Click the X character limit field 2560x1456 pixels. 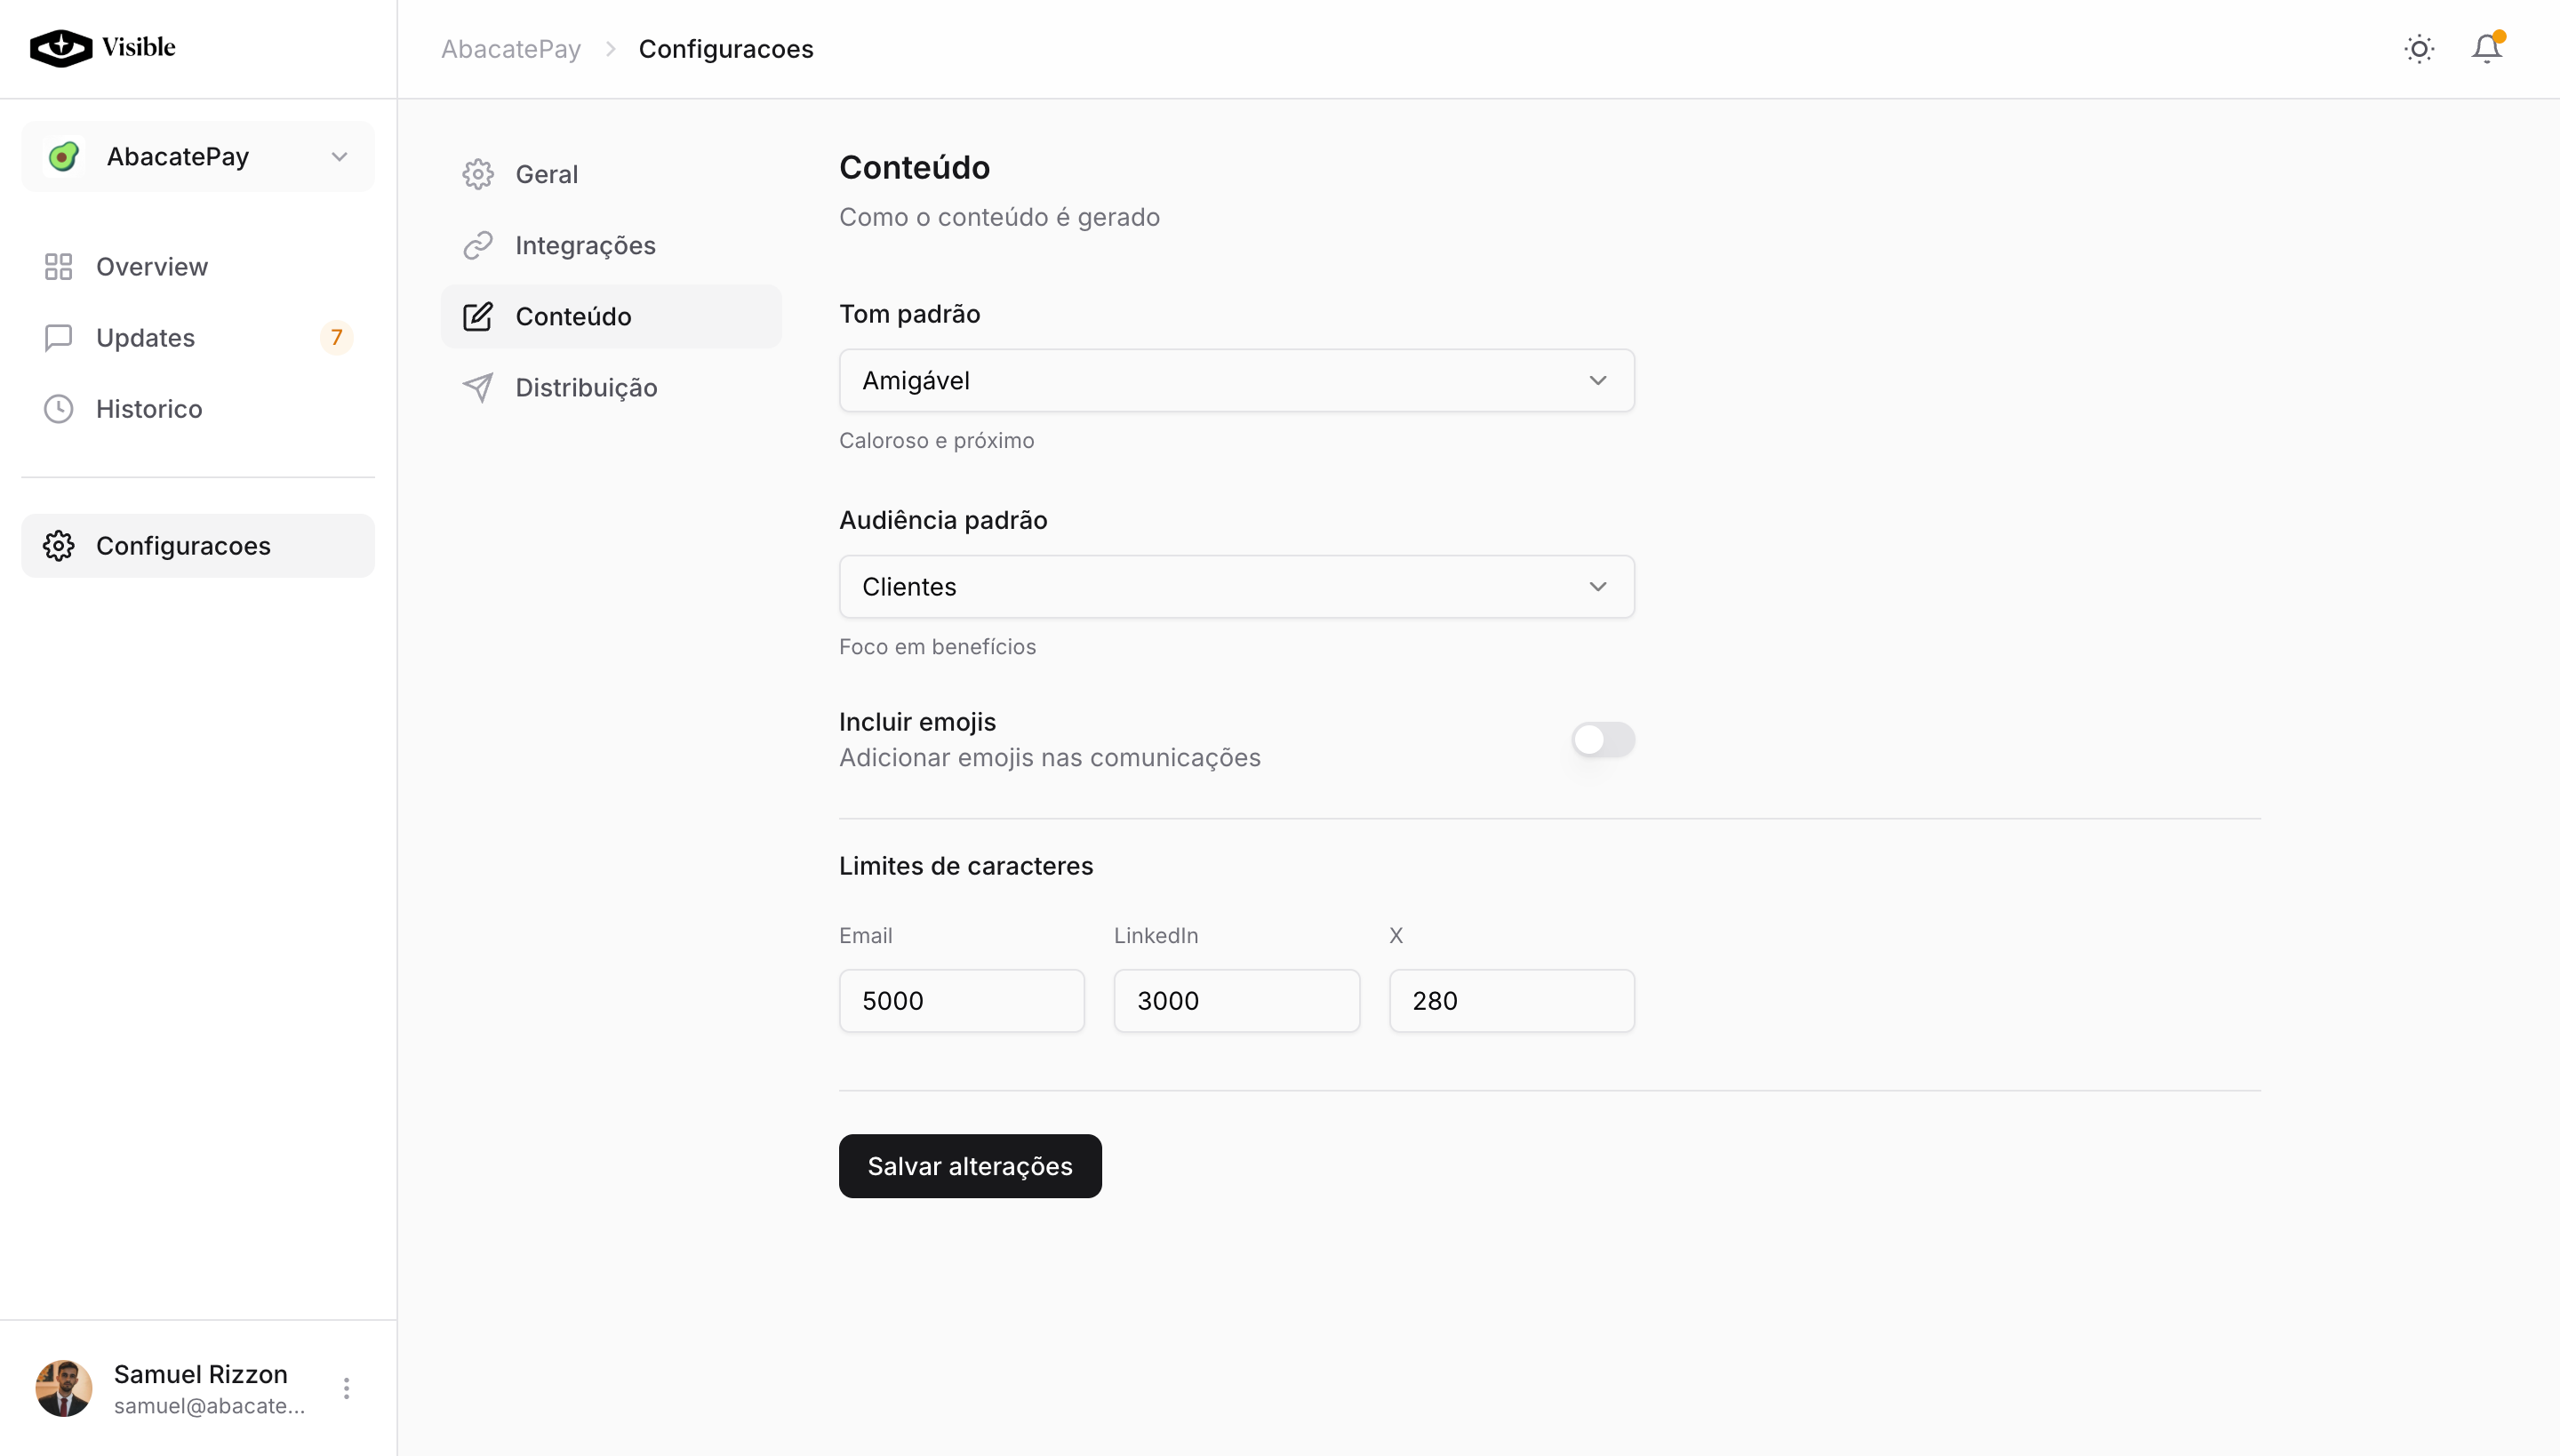pos(1511,1001)
